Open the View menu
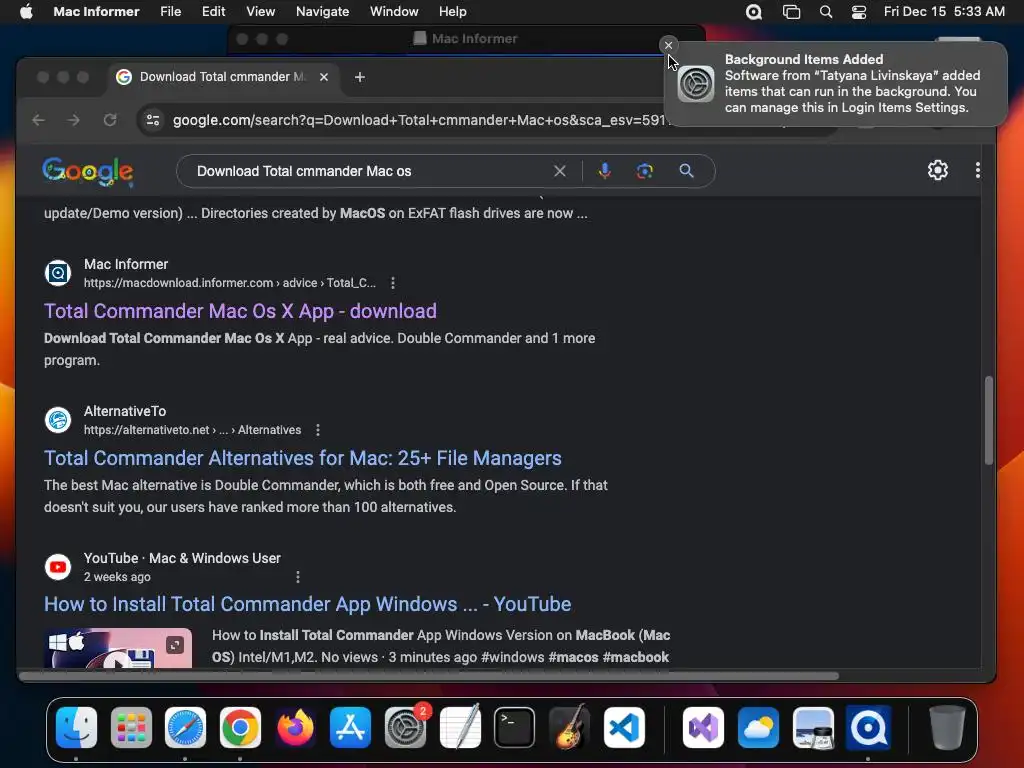 (x=260, y=12)
